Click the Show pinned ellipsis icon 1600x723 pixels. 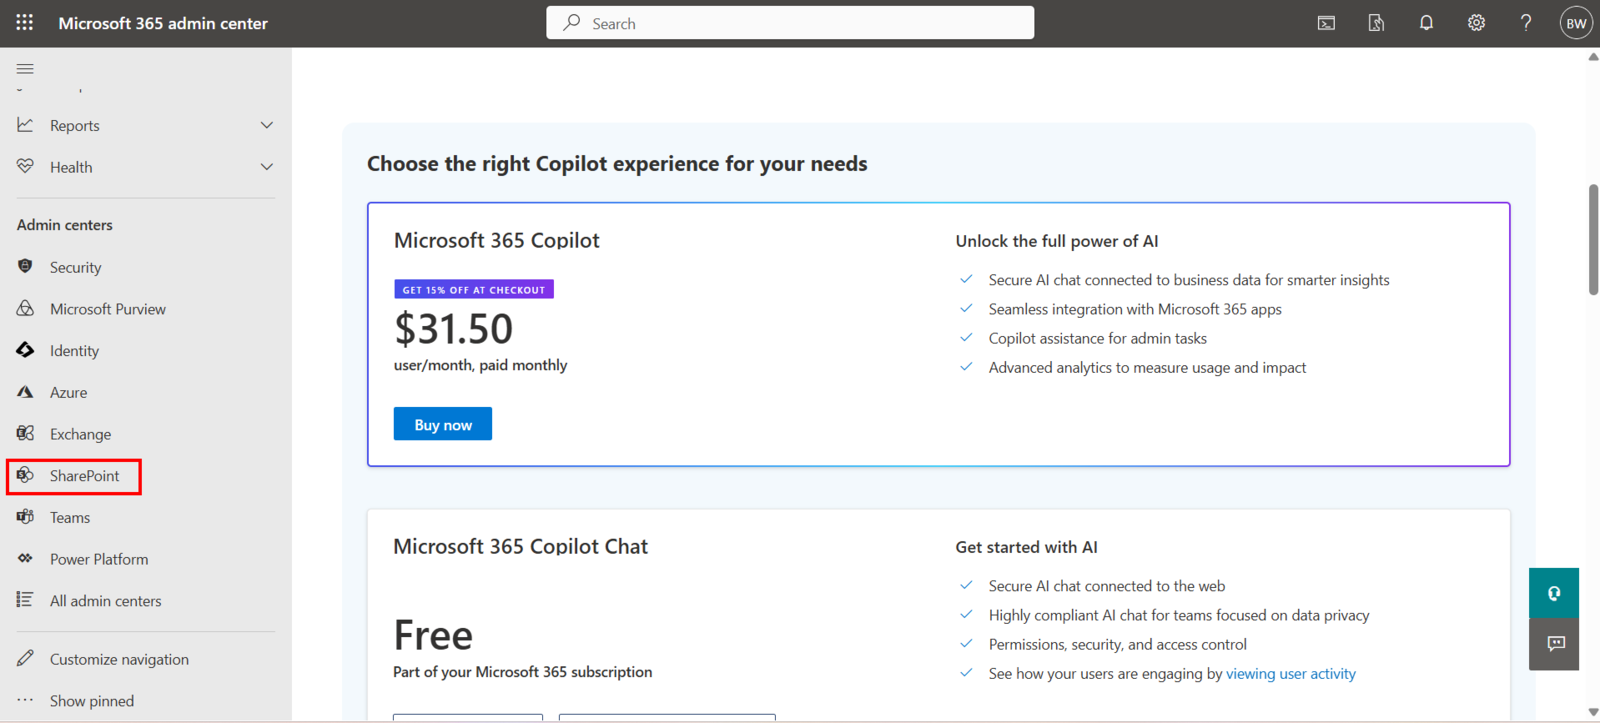25,700
